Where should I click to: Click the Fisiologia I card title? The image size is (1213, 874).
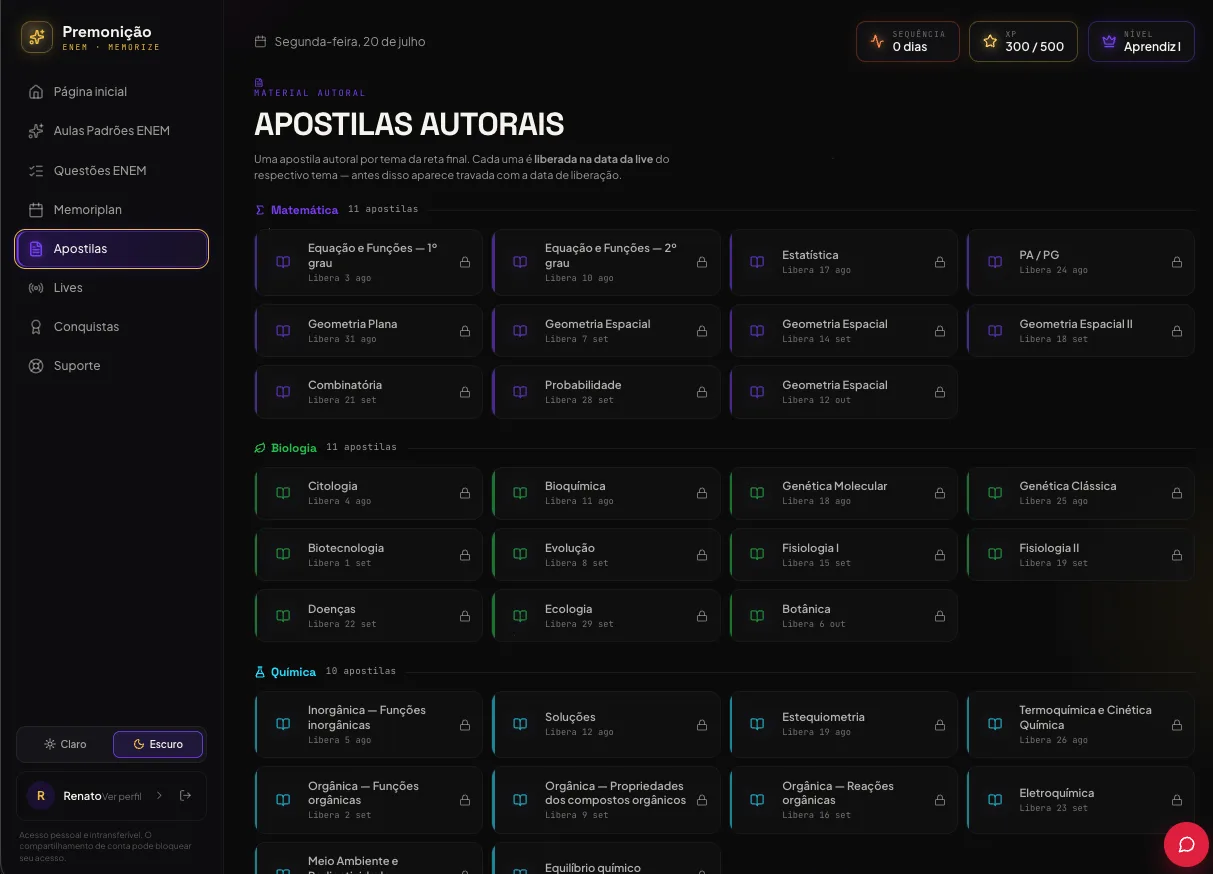pyautogui.click(x=810, y=548)
